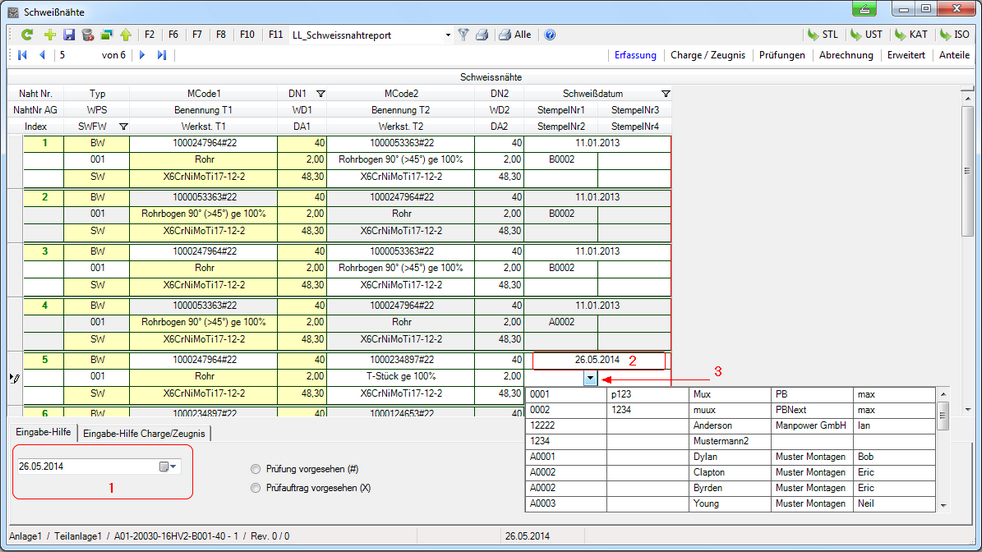Select 'Prüfung vorgesehen (#)' radio button

[256, 468]
